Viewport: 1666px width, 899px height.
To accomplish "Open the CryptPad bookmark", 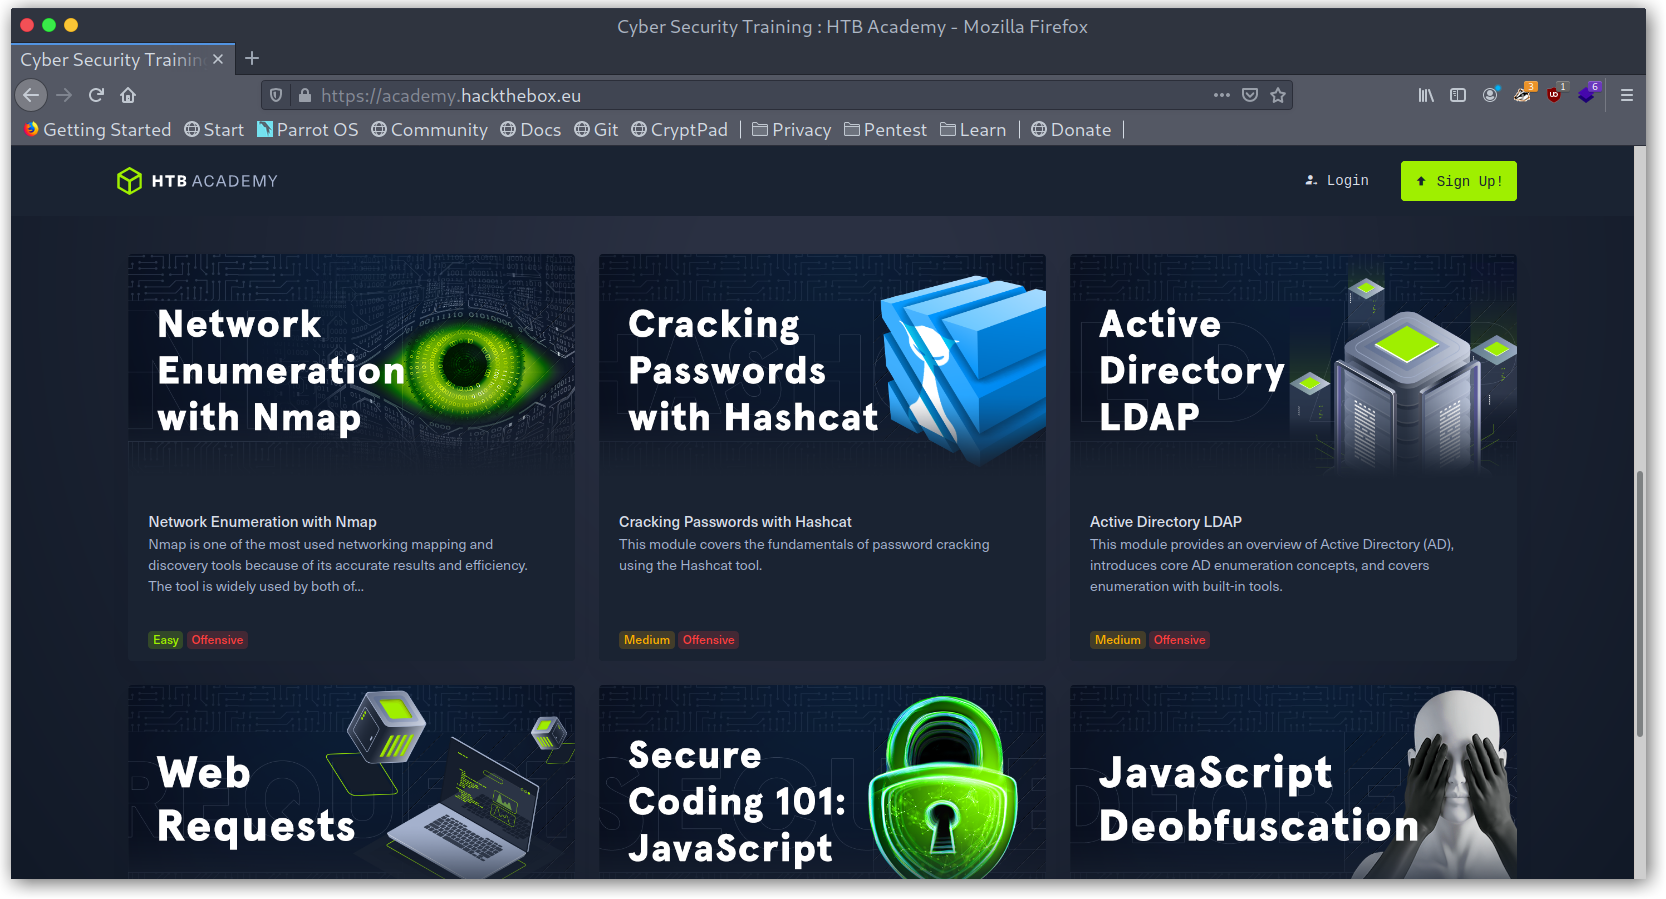I will pyautogui.click(x=679, y=130).
